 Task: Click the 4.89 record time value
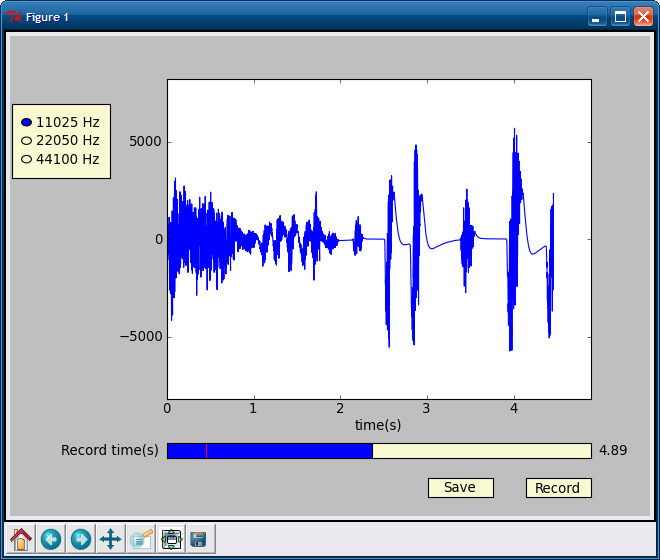click(x=613, y=451)
